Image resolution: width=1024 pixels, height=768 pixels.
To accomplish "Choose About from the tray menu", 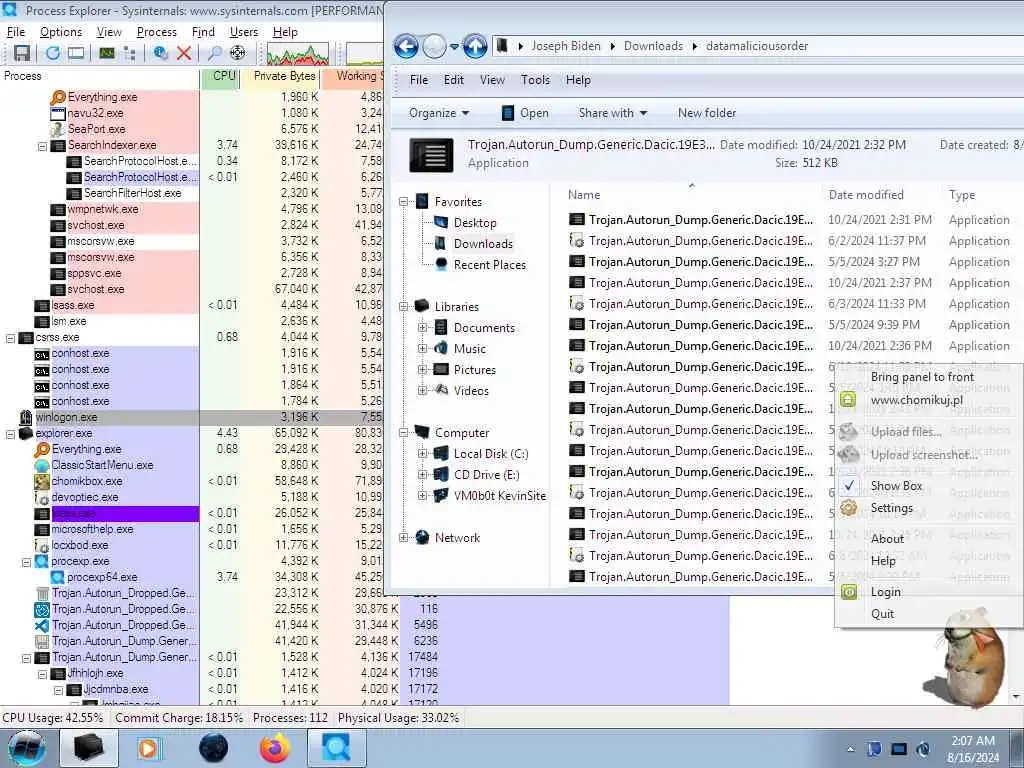I will click(888, 539).
